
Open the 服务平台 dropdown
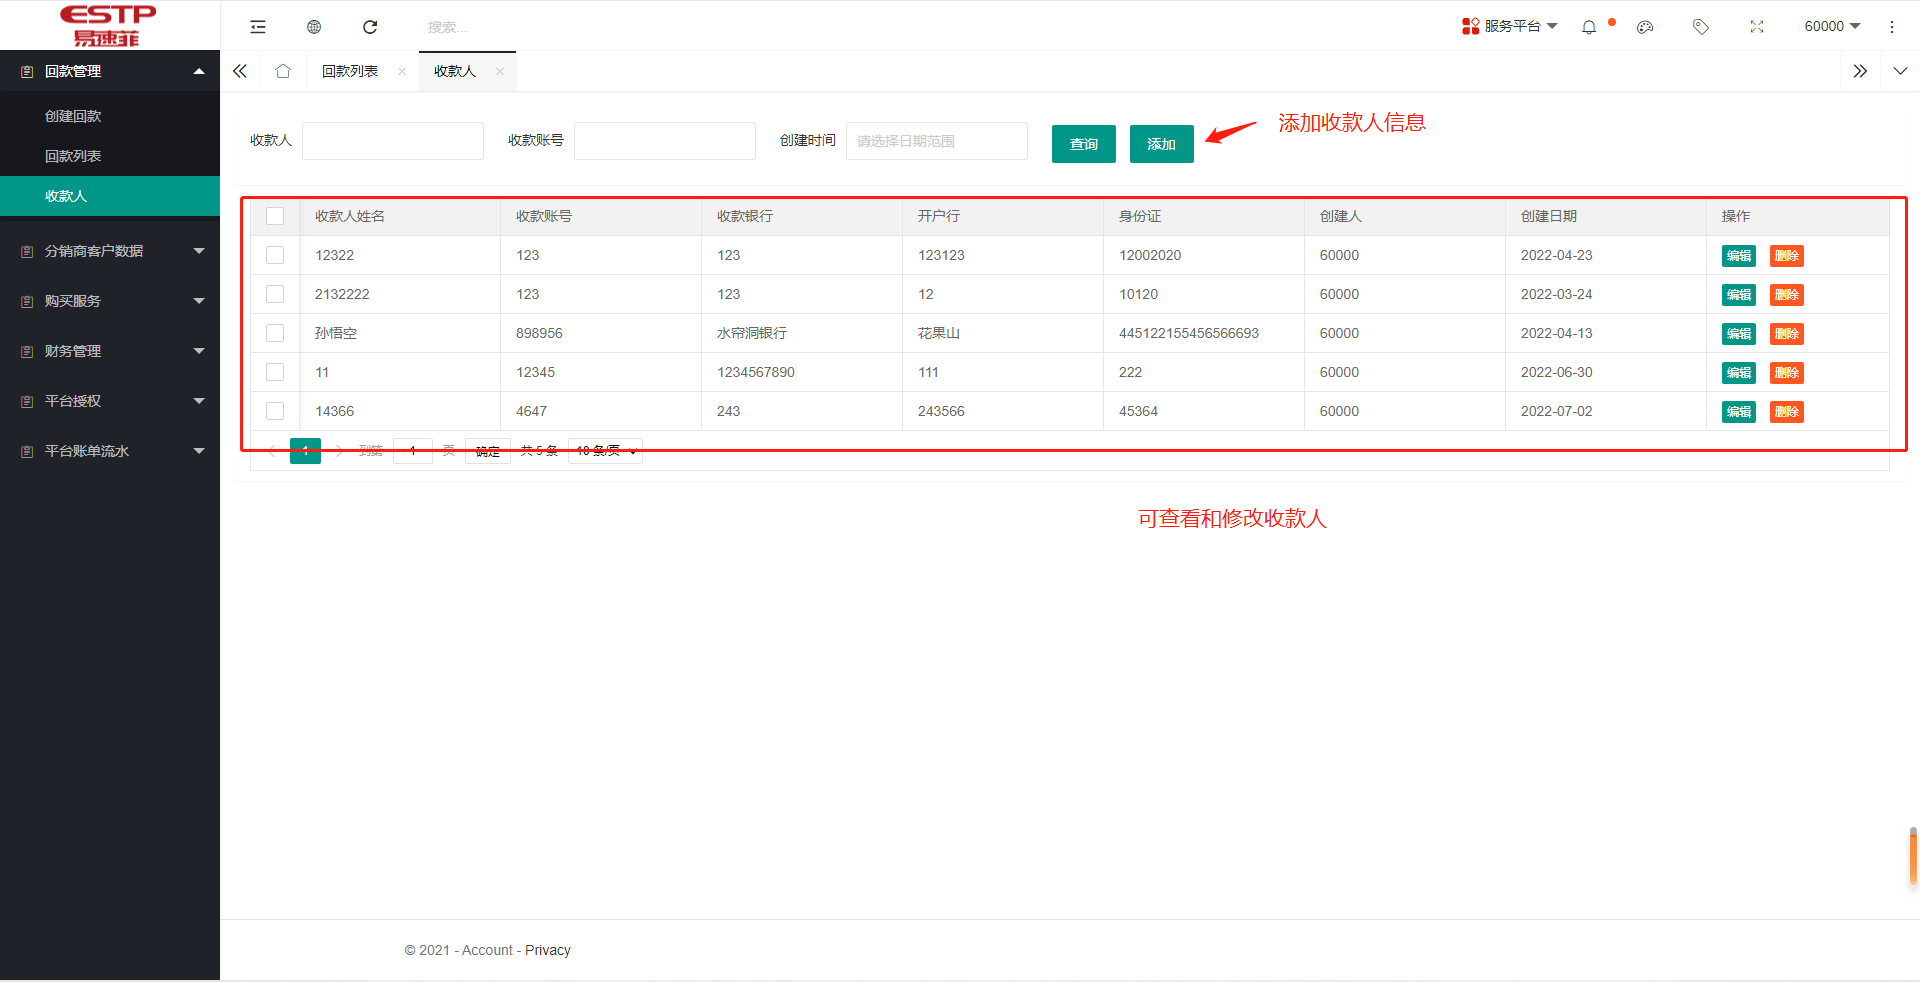(x=1510, y=26)
